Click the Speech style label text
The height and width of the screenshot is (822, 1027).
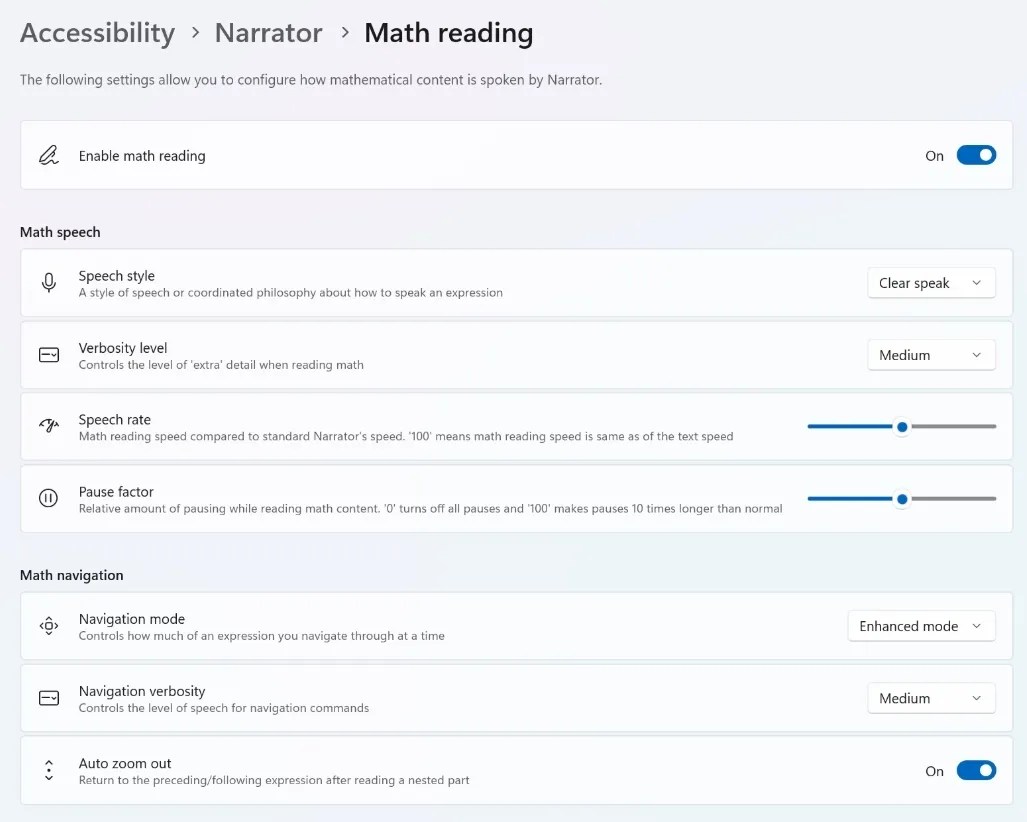click(117, 276)
